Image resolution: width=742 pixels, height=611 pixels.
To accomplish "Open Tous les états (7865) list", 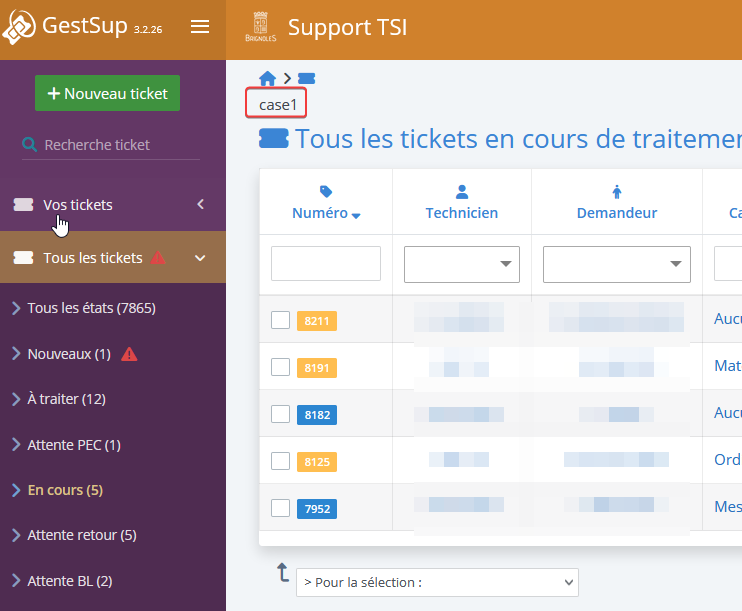I will tap(91, 308).
